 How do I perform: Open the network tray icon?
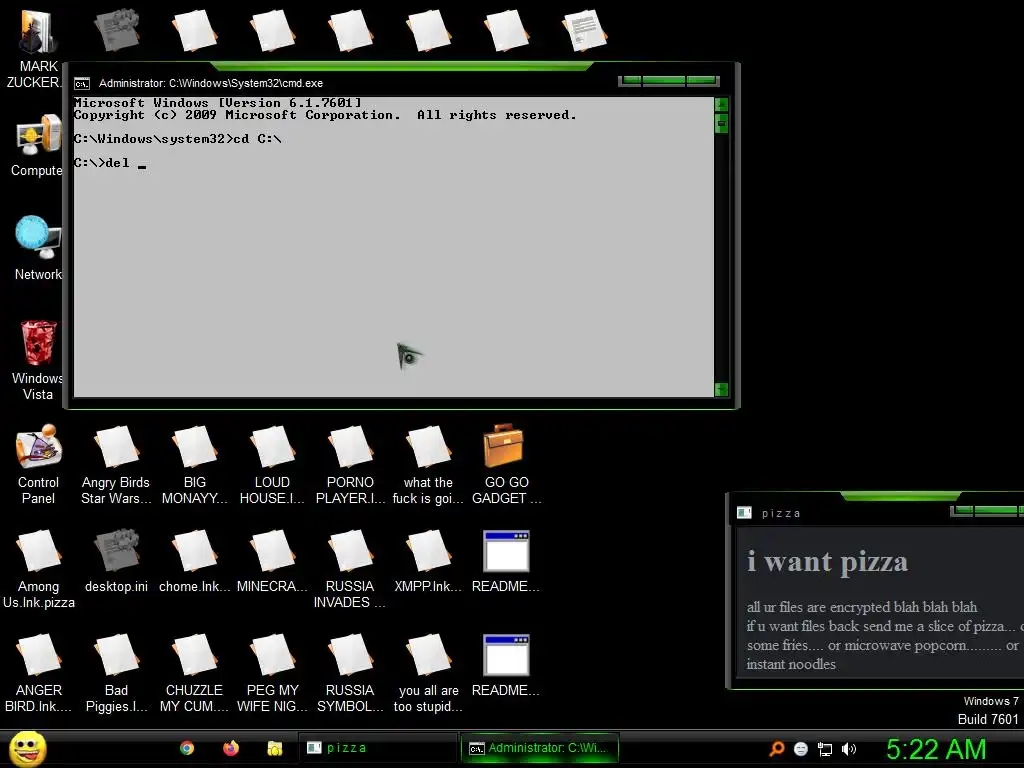[825, 749]
